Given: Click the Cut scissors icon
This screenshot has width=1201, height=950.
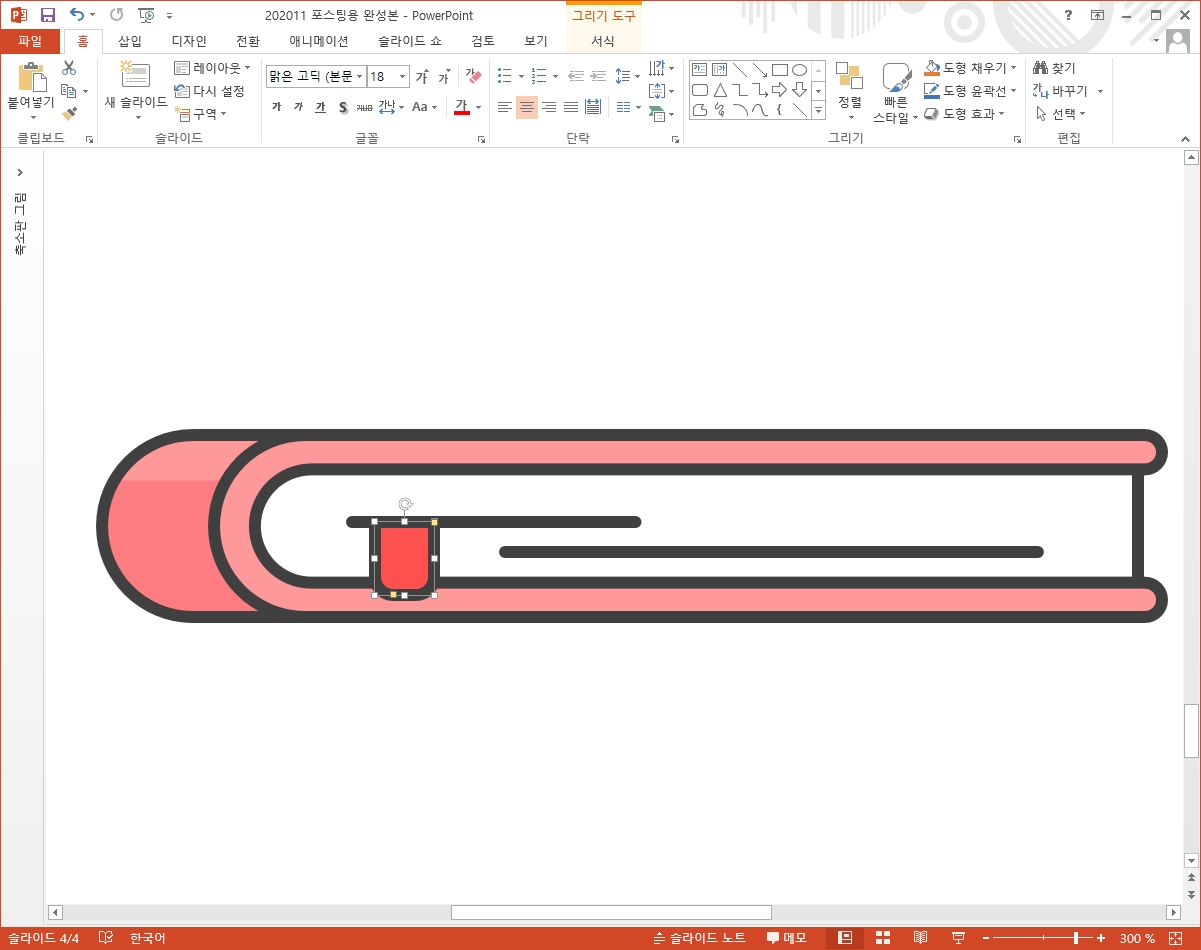Looking at the screenshot, I should pos(69,68).
